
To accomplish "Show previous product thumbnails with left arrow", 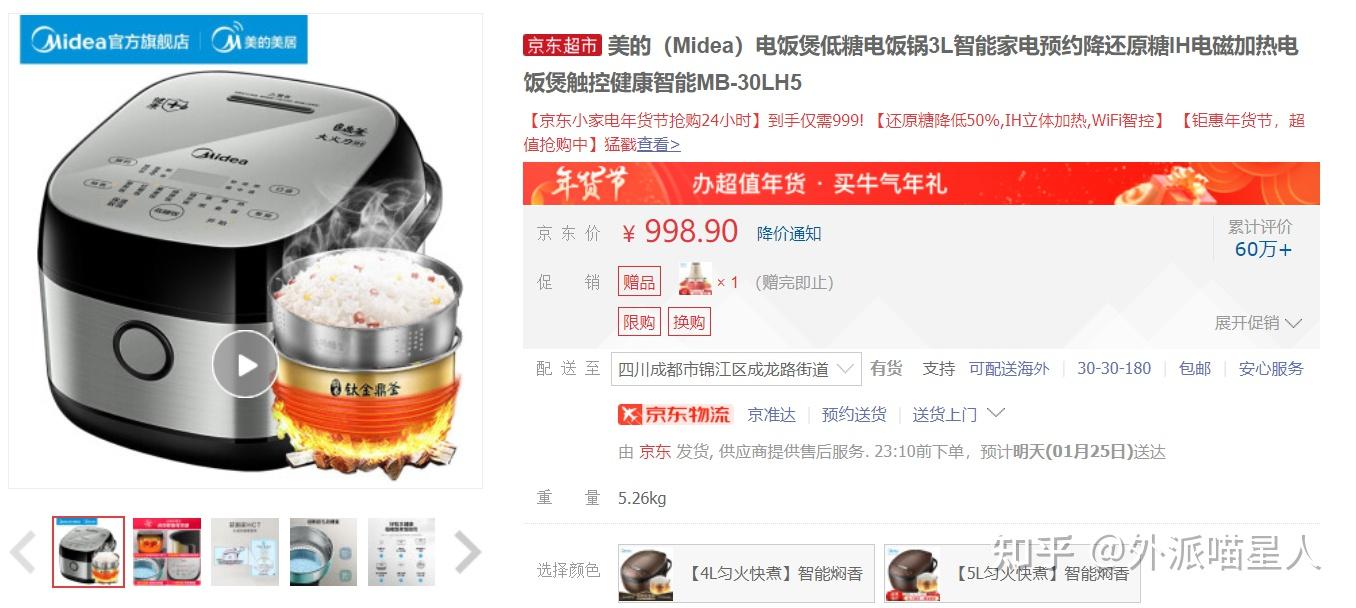I will coord(23,551).
